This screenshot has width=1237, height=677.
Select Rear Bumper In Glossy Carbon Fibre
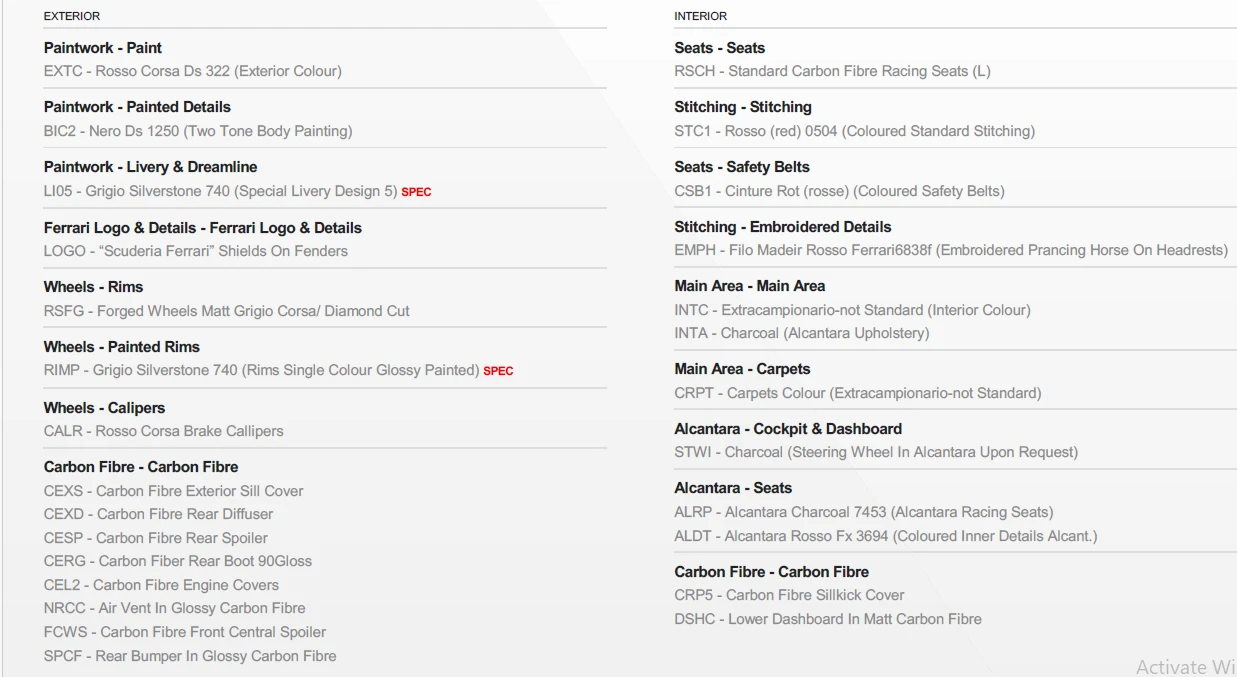coord(190,656)
